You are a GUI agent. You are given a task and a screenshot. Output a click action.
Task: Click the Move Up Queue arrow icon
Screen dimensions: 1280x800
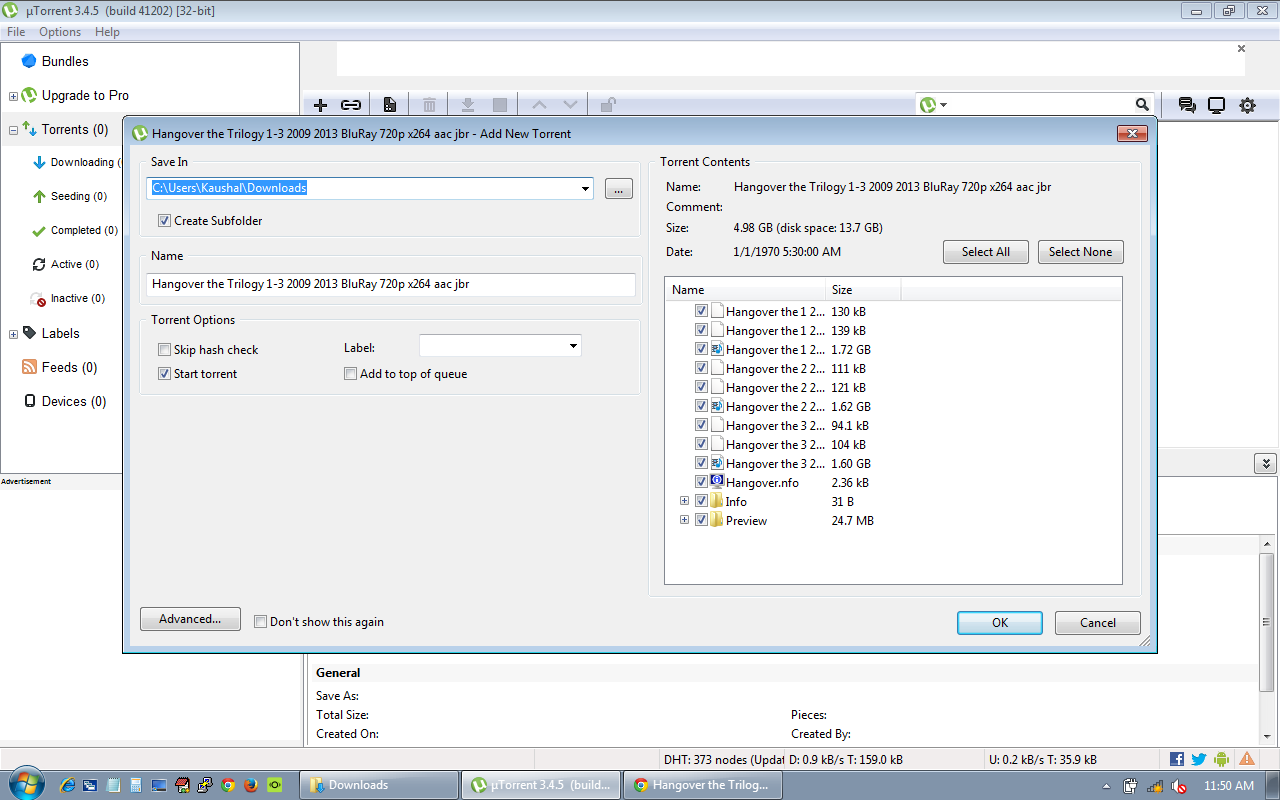[x=540, y=105]
